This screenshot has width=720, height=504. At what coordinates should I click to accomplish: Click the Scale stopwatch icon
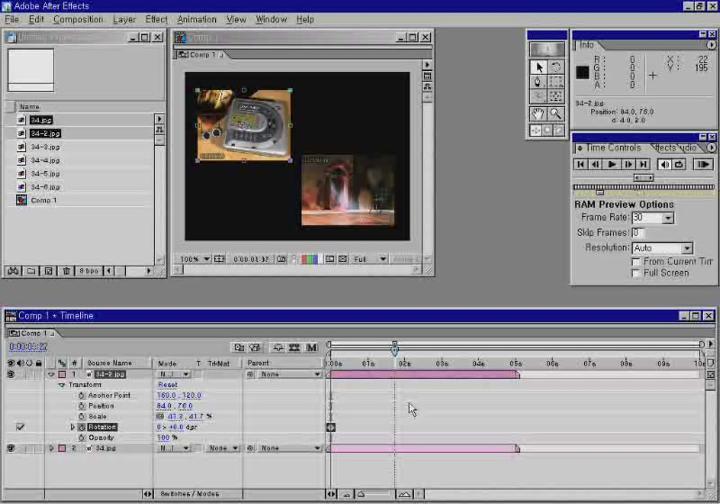pos(82,417)
